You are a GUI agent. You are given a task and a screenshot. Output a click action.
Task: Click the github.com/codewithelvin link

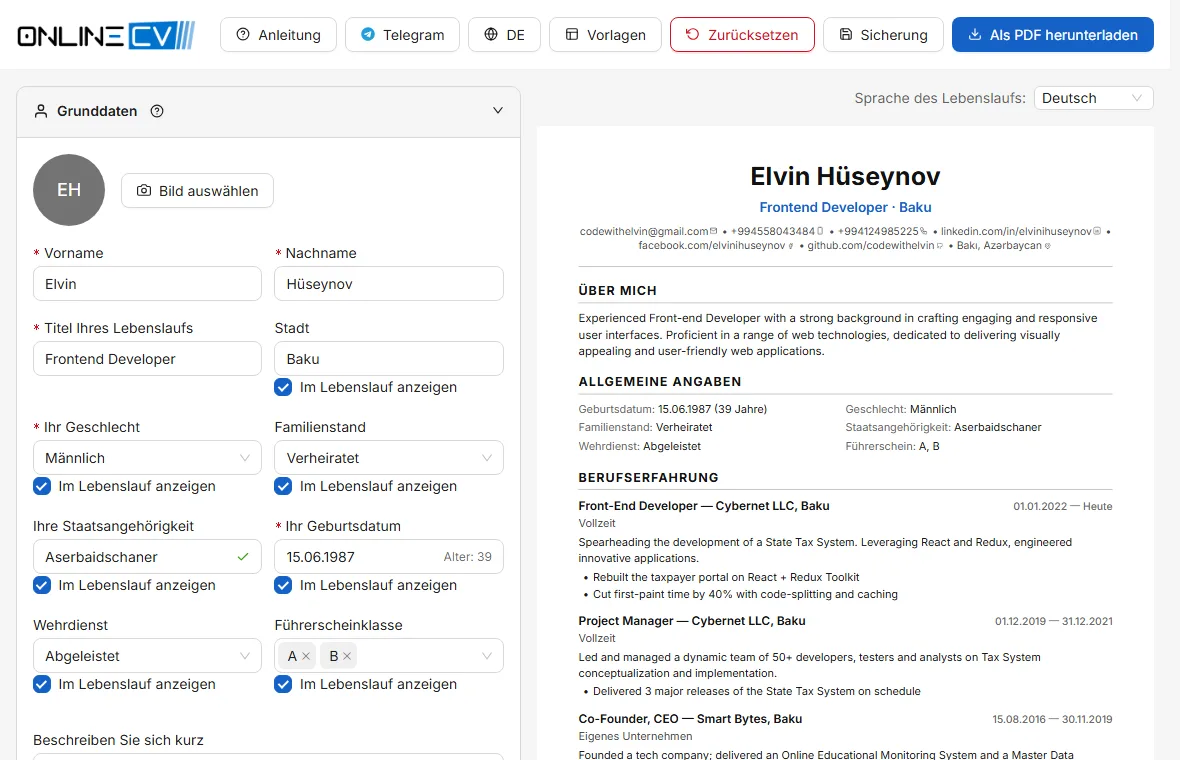point(871,245)
